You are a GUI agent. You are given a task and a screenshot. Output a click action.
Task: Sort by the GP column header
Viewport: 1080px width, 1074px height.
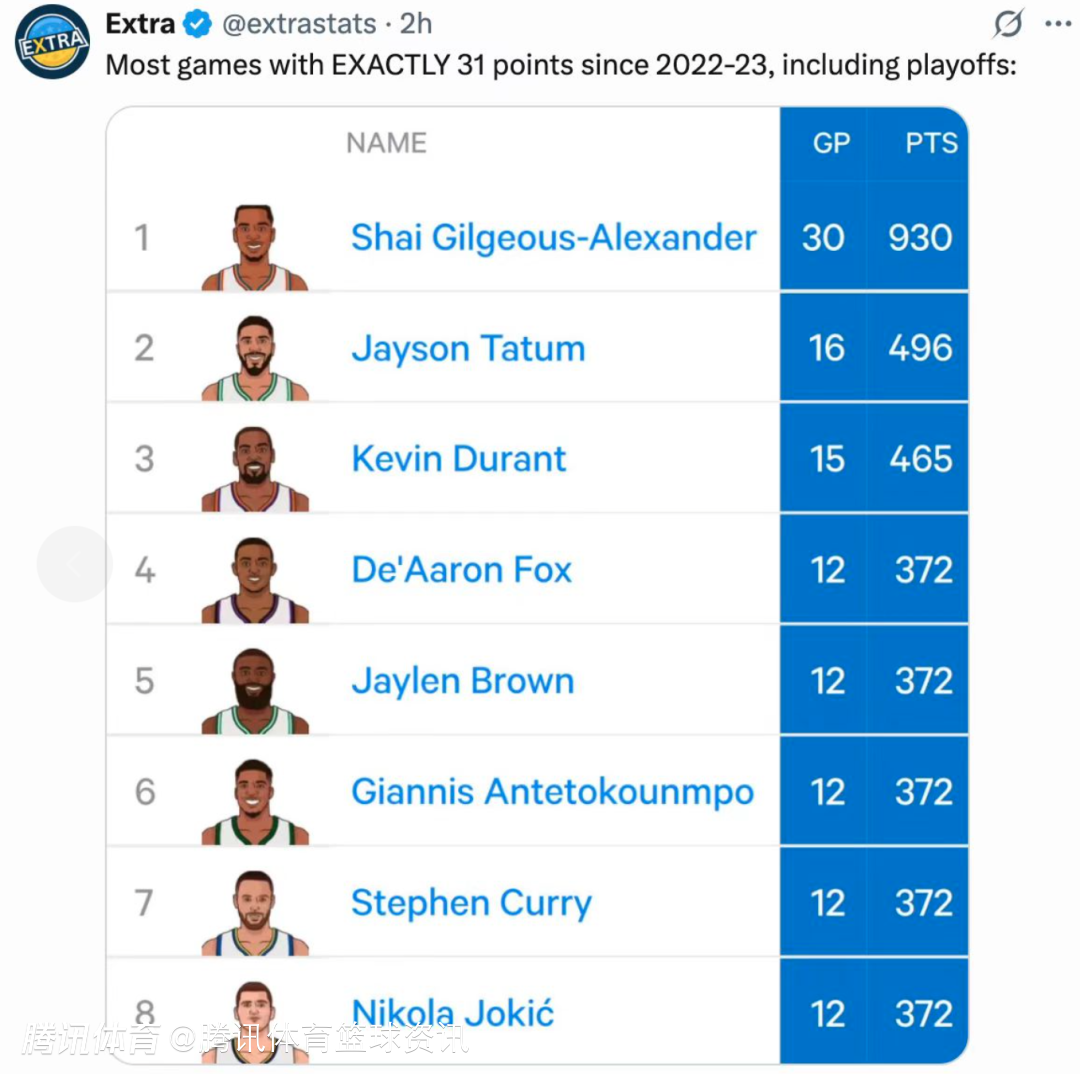pos(831,143)
